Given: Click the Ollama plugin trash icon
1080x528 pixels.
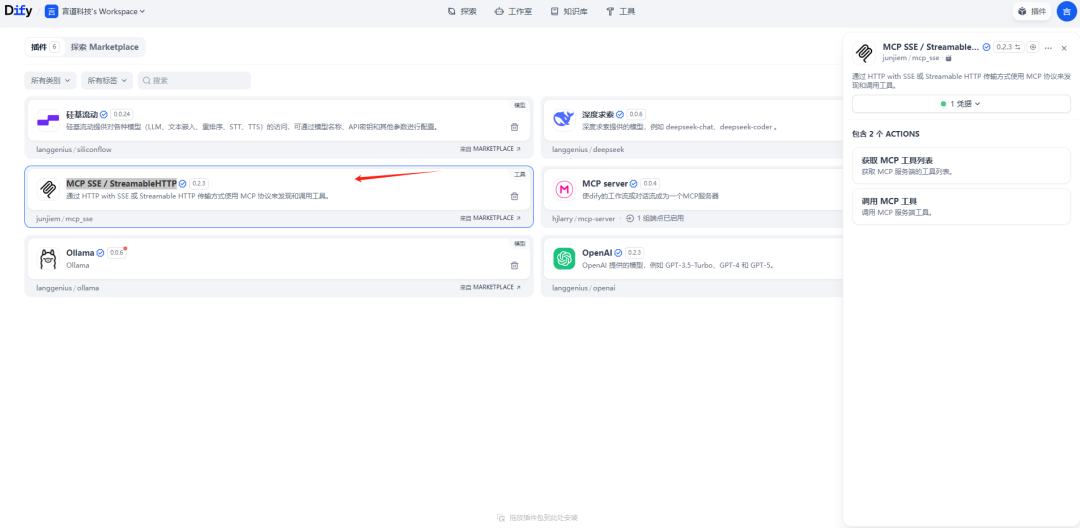Looking at the screenshot, I should tap(514, 265).
